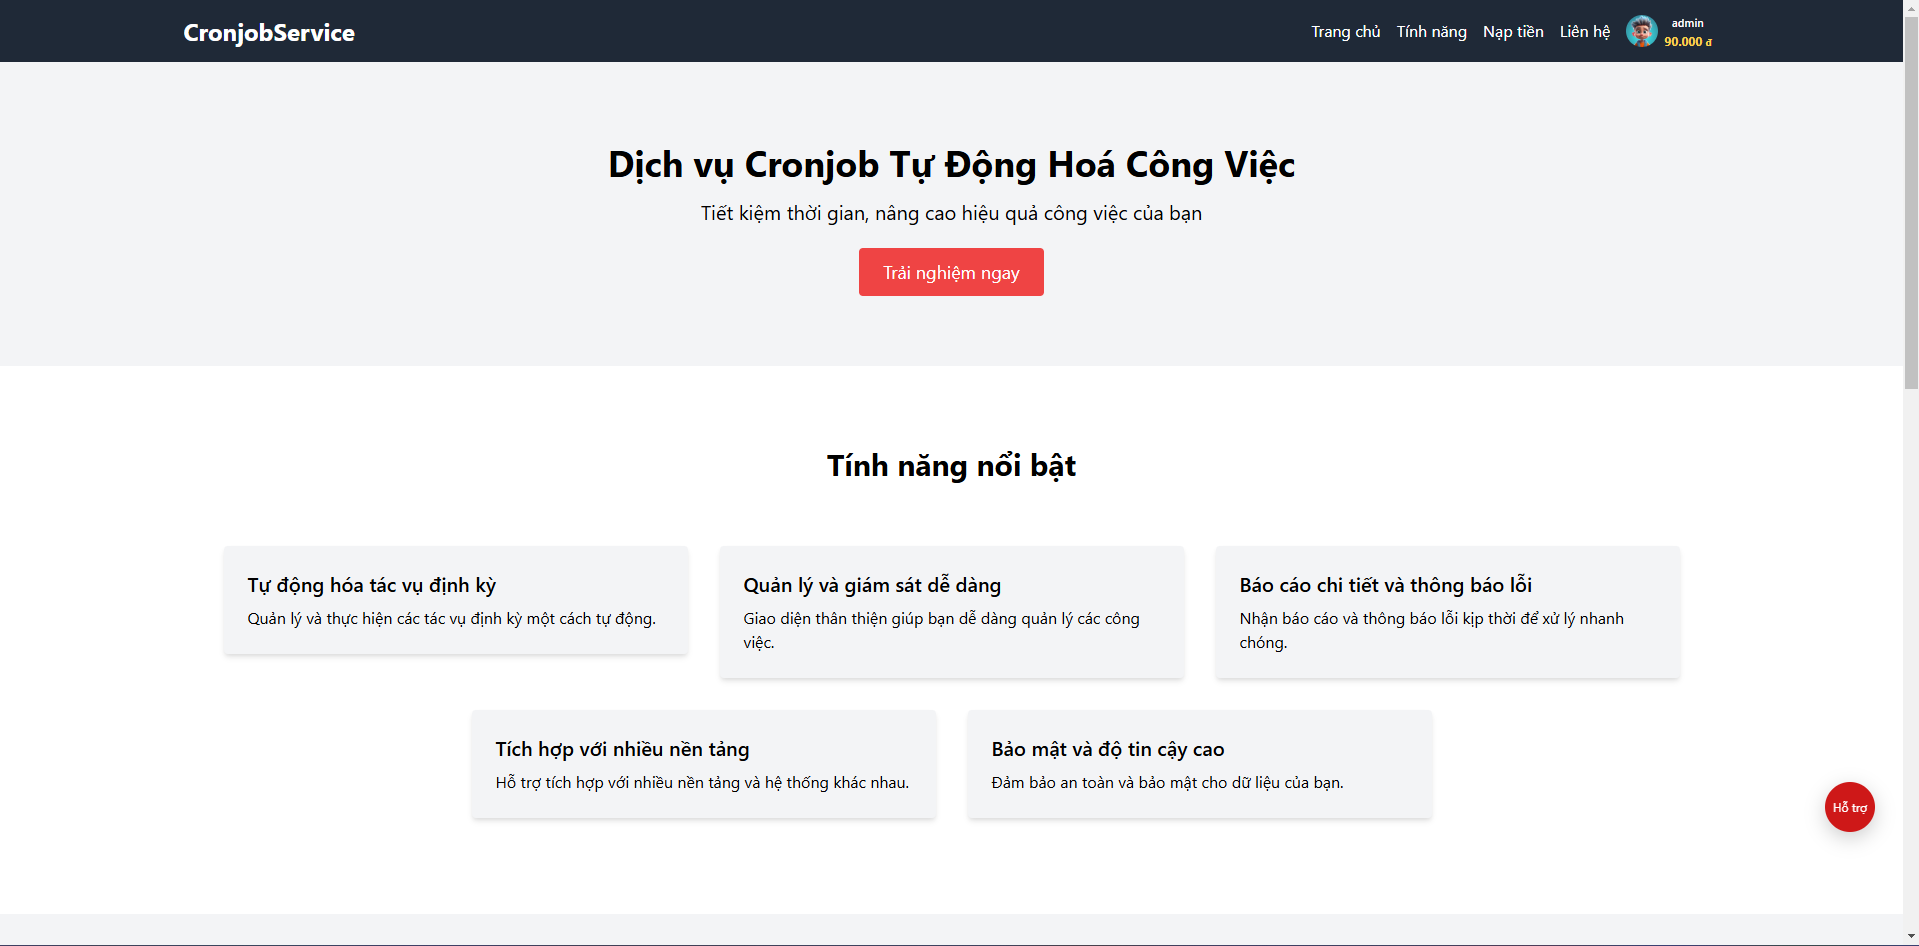Open the Liên hệ contact page
1919x946 pixels.
point(1584,31)
